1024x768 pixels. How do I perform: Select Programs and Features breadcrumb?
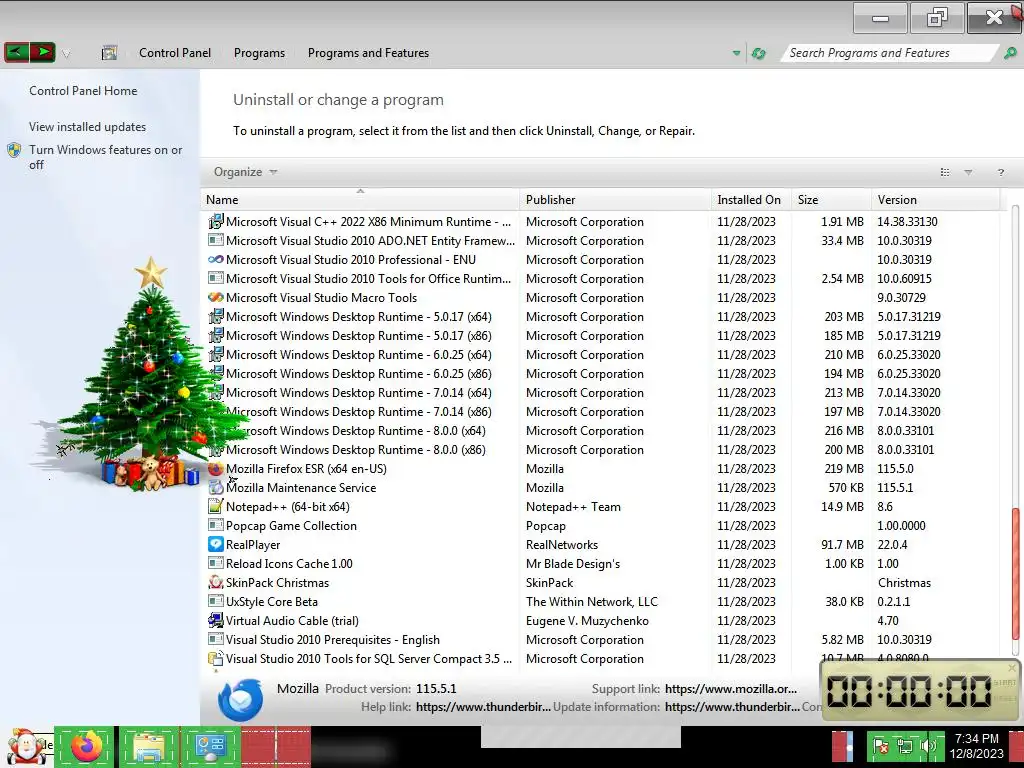pyautogui.click(x=368, y=53)
